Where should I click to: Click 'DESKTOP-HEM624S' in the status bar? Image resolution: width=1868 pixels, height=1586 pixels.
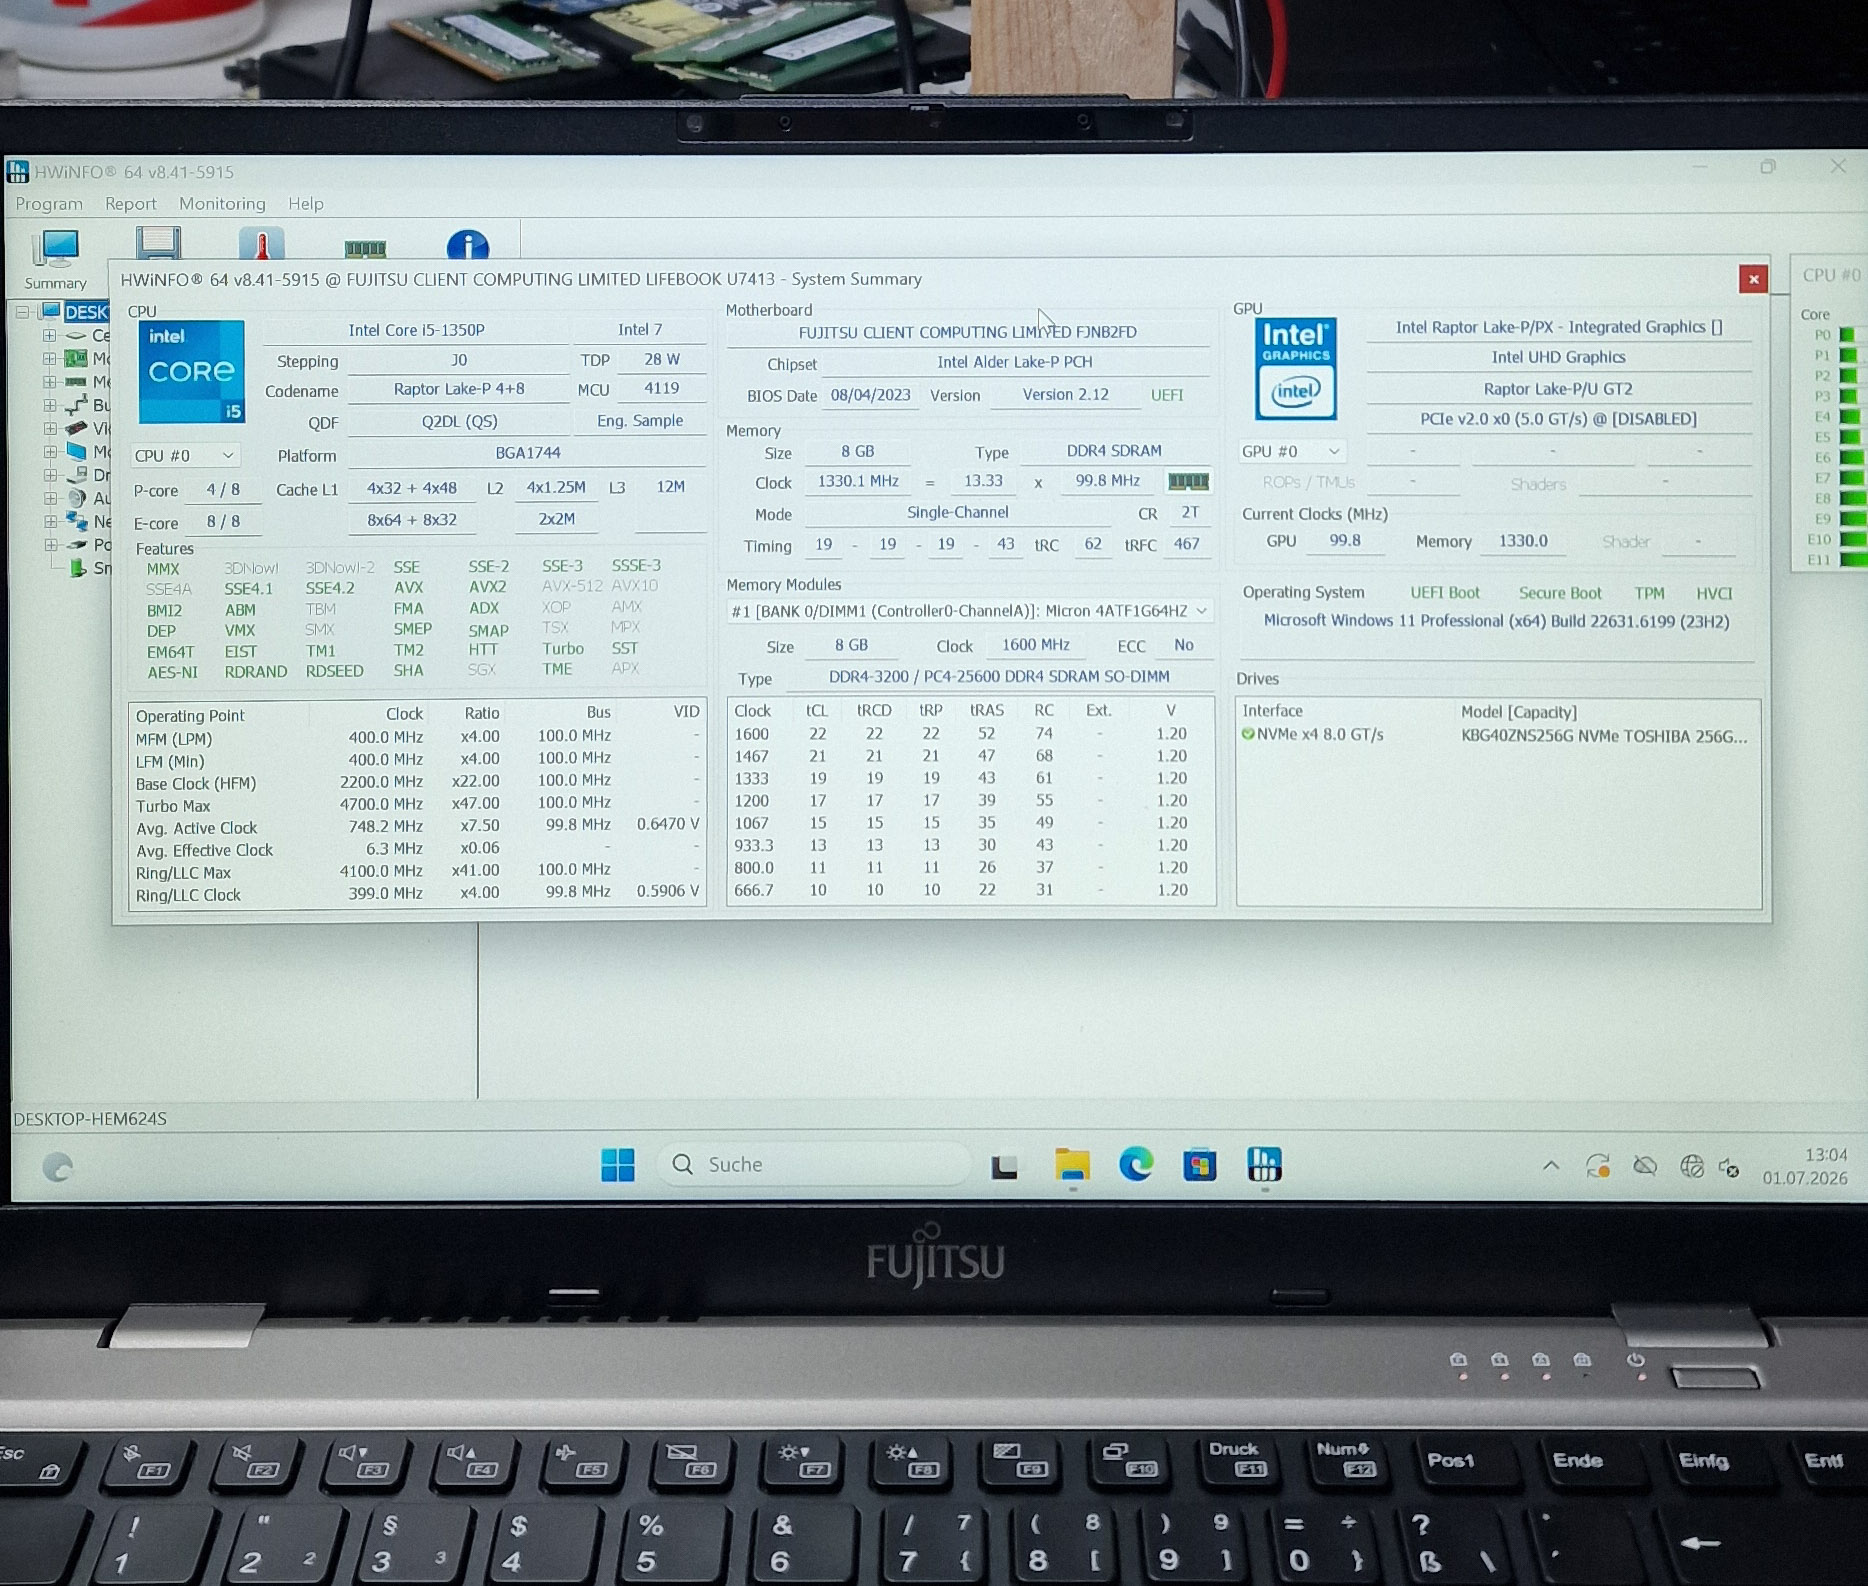[x=90, y=1119]
